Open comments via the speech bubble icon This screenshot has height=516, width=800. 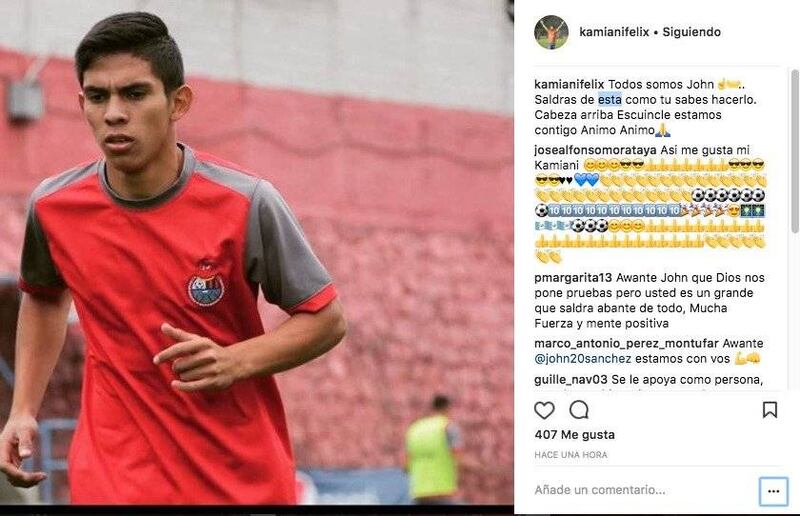click(579, 410)
